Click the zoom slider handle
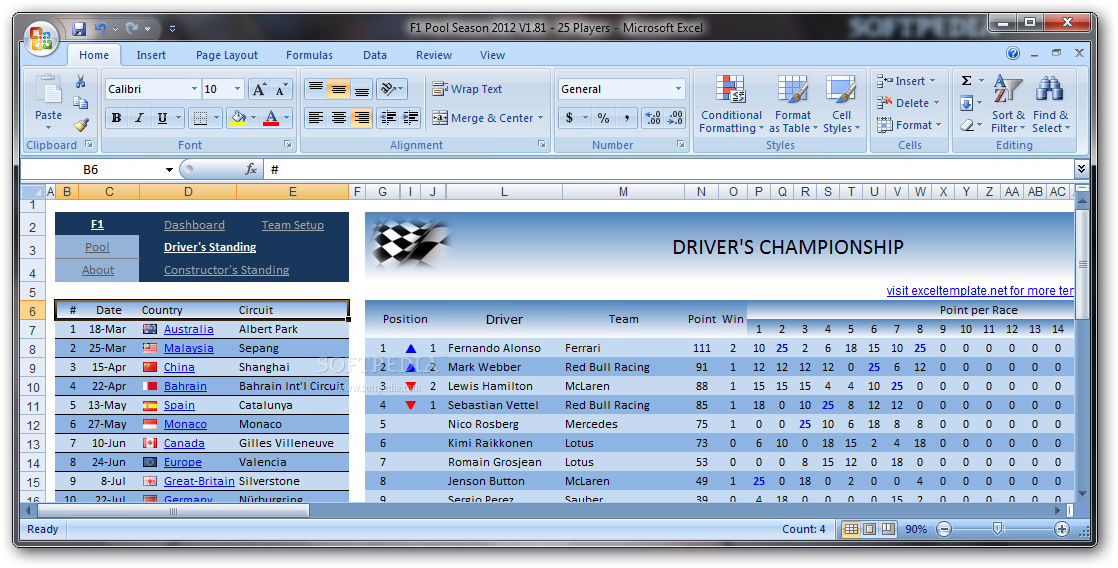 [998, 528]
